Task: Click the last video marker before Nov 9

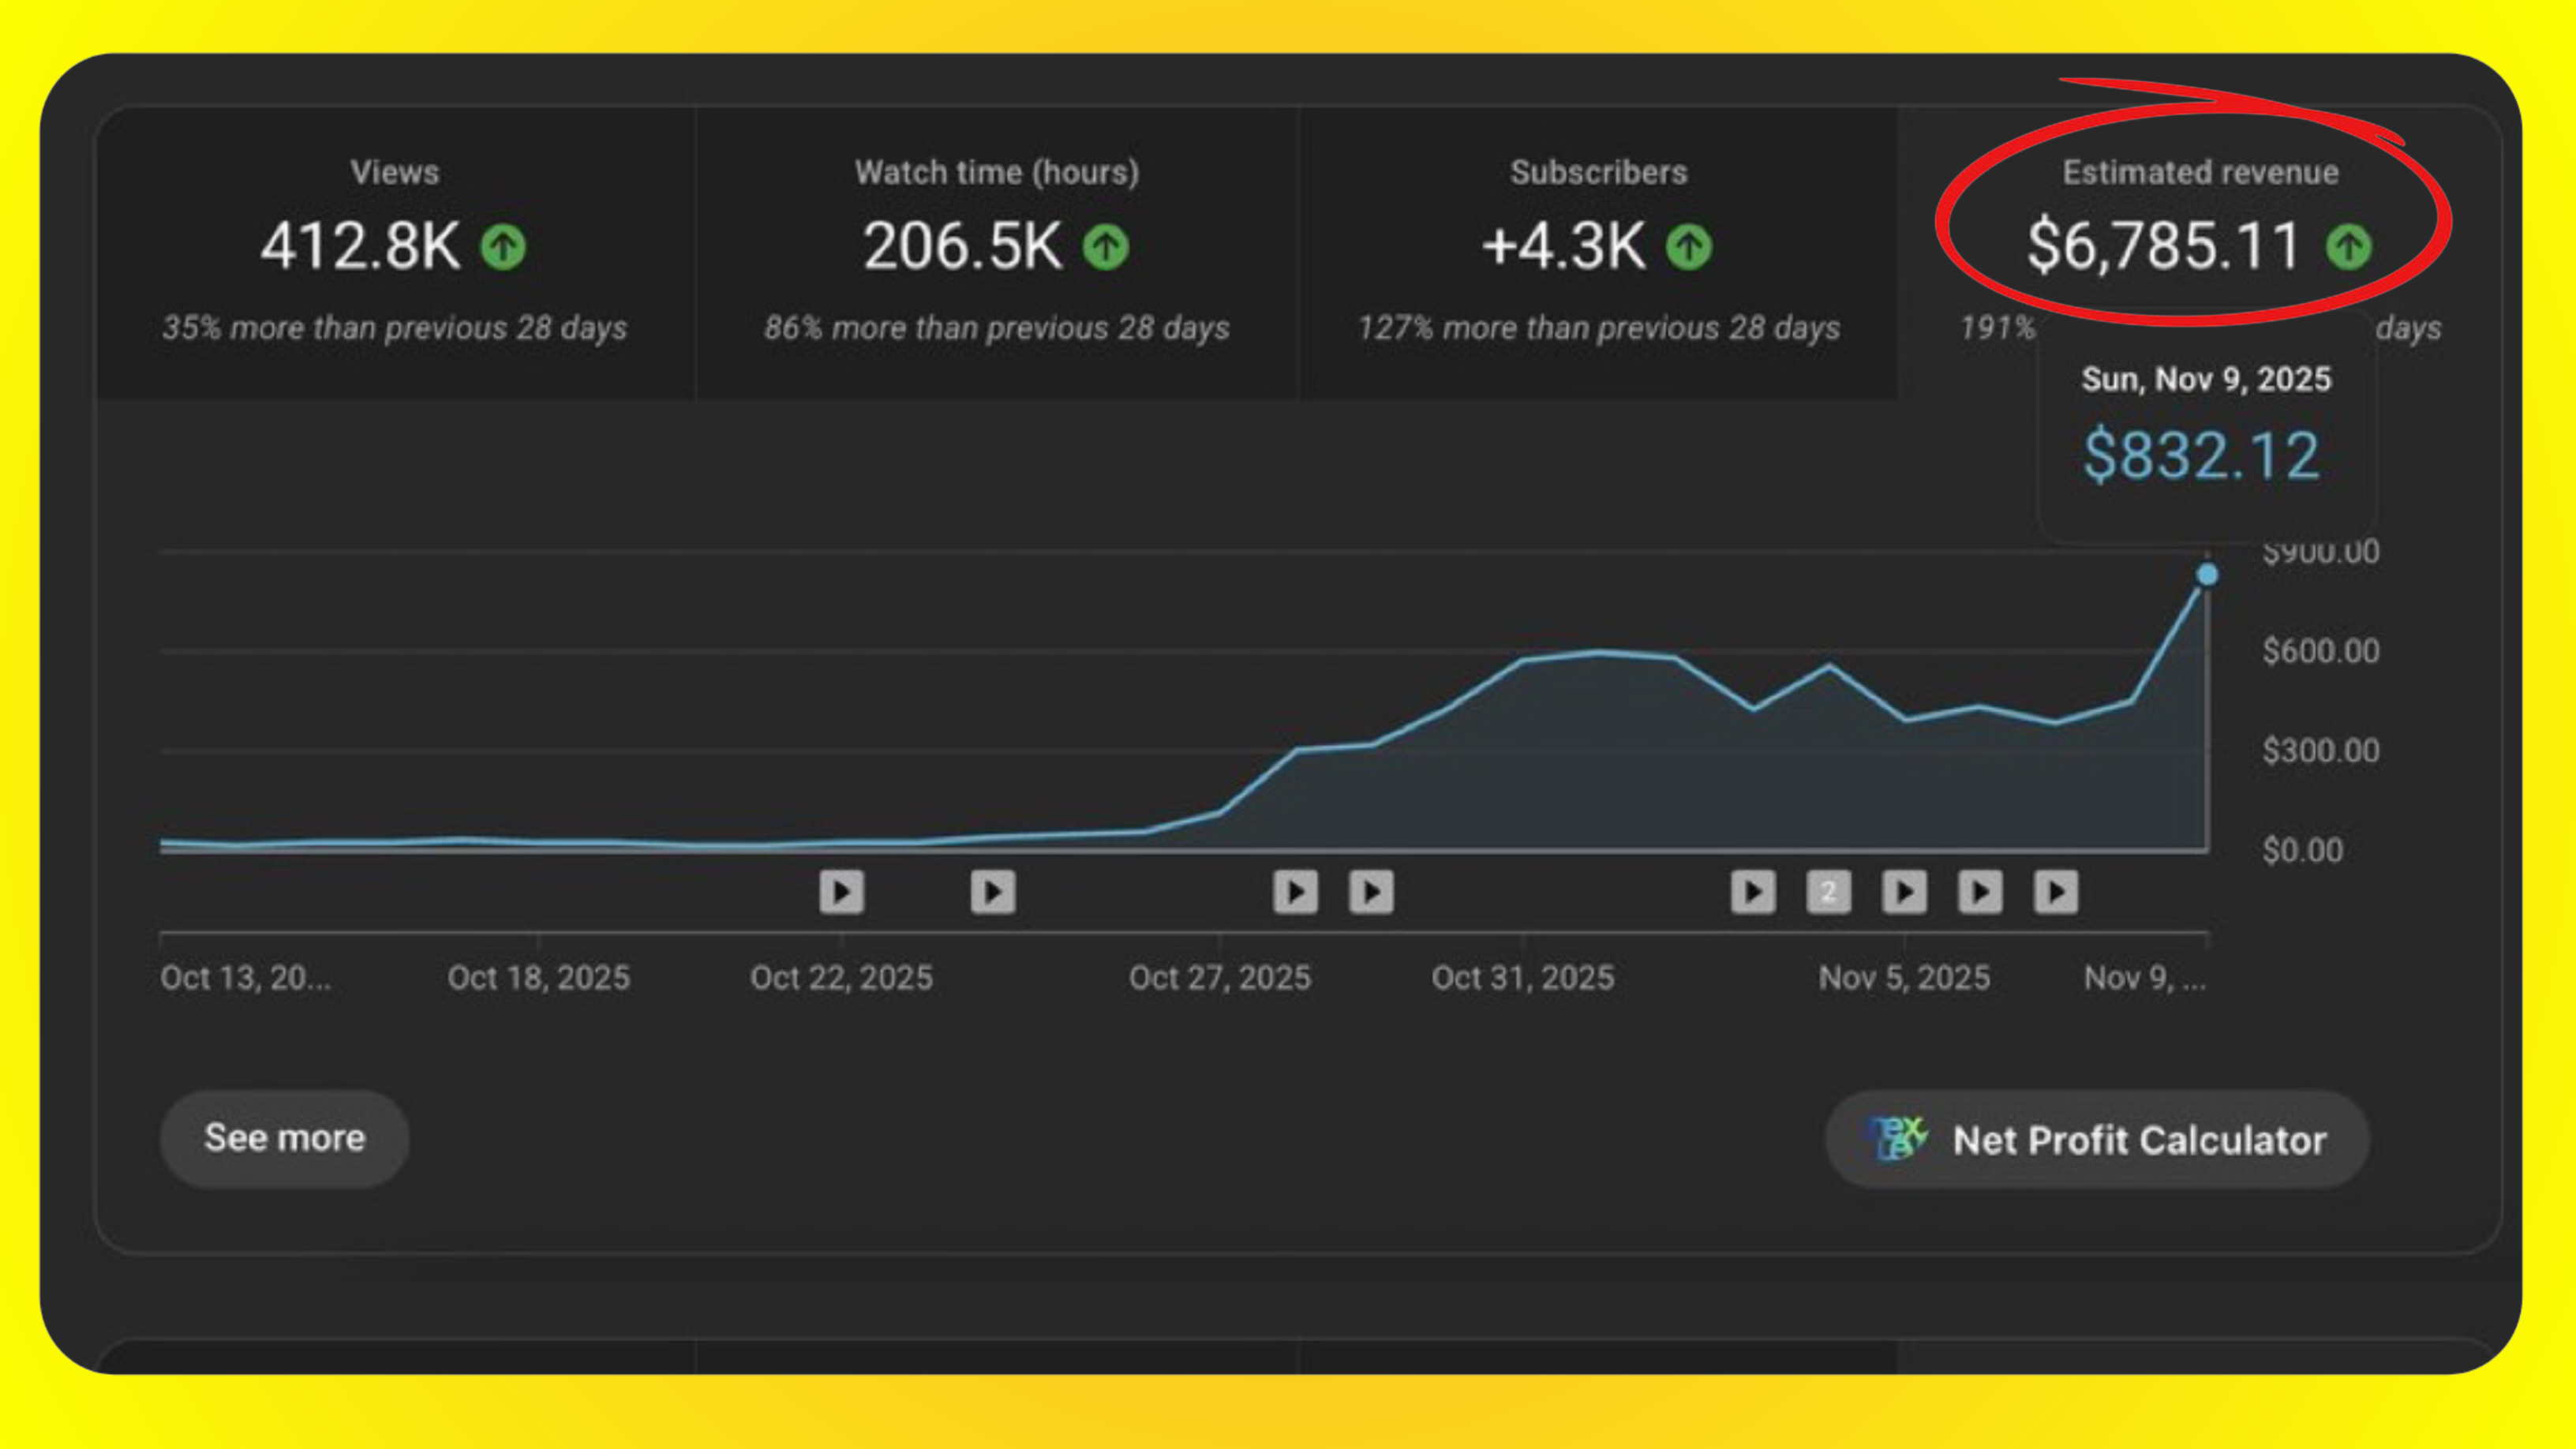Action: (x=2056, y=891)
